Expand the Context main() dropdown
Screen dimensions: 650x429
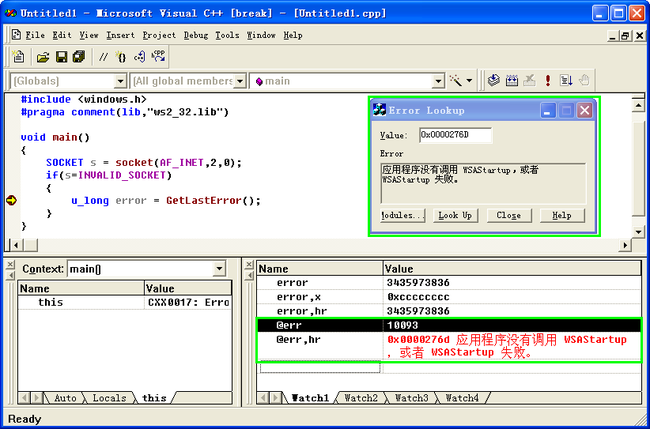tap(220, 269)
